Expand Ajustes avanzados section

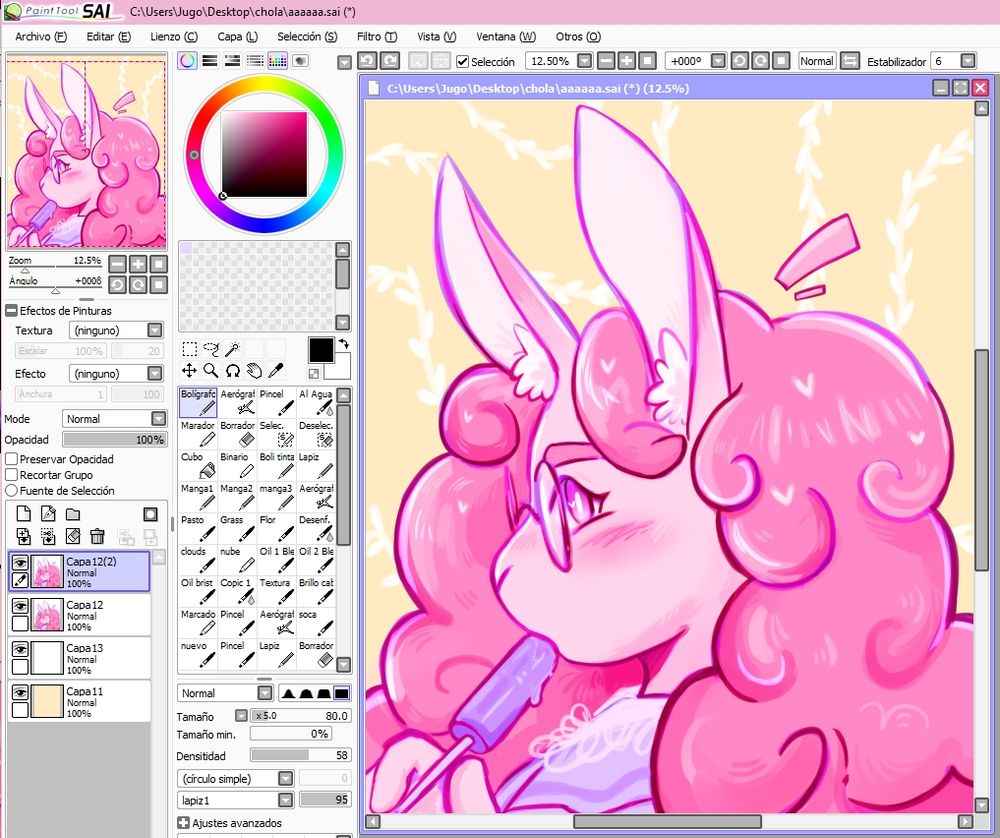[x=183, y=823]
